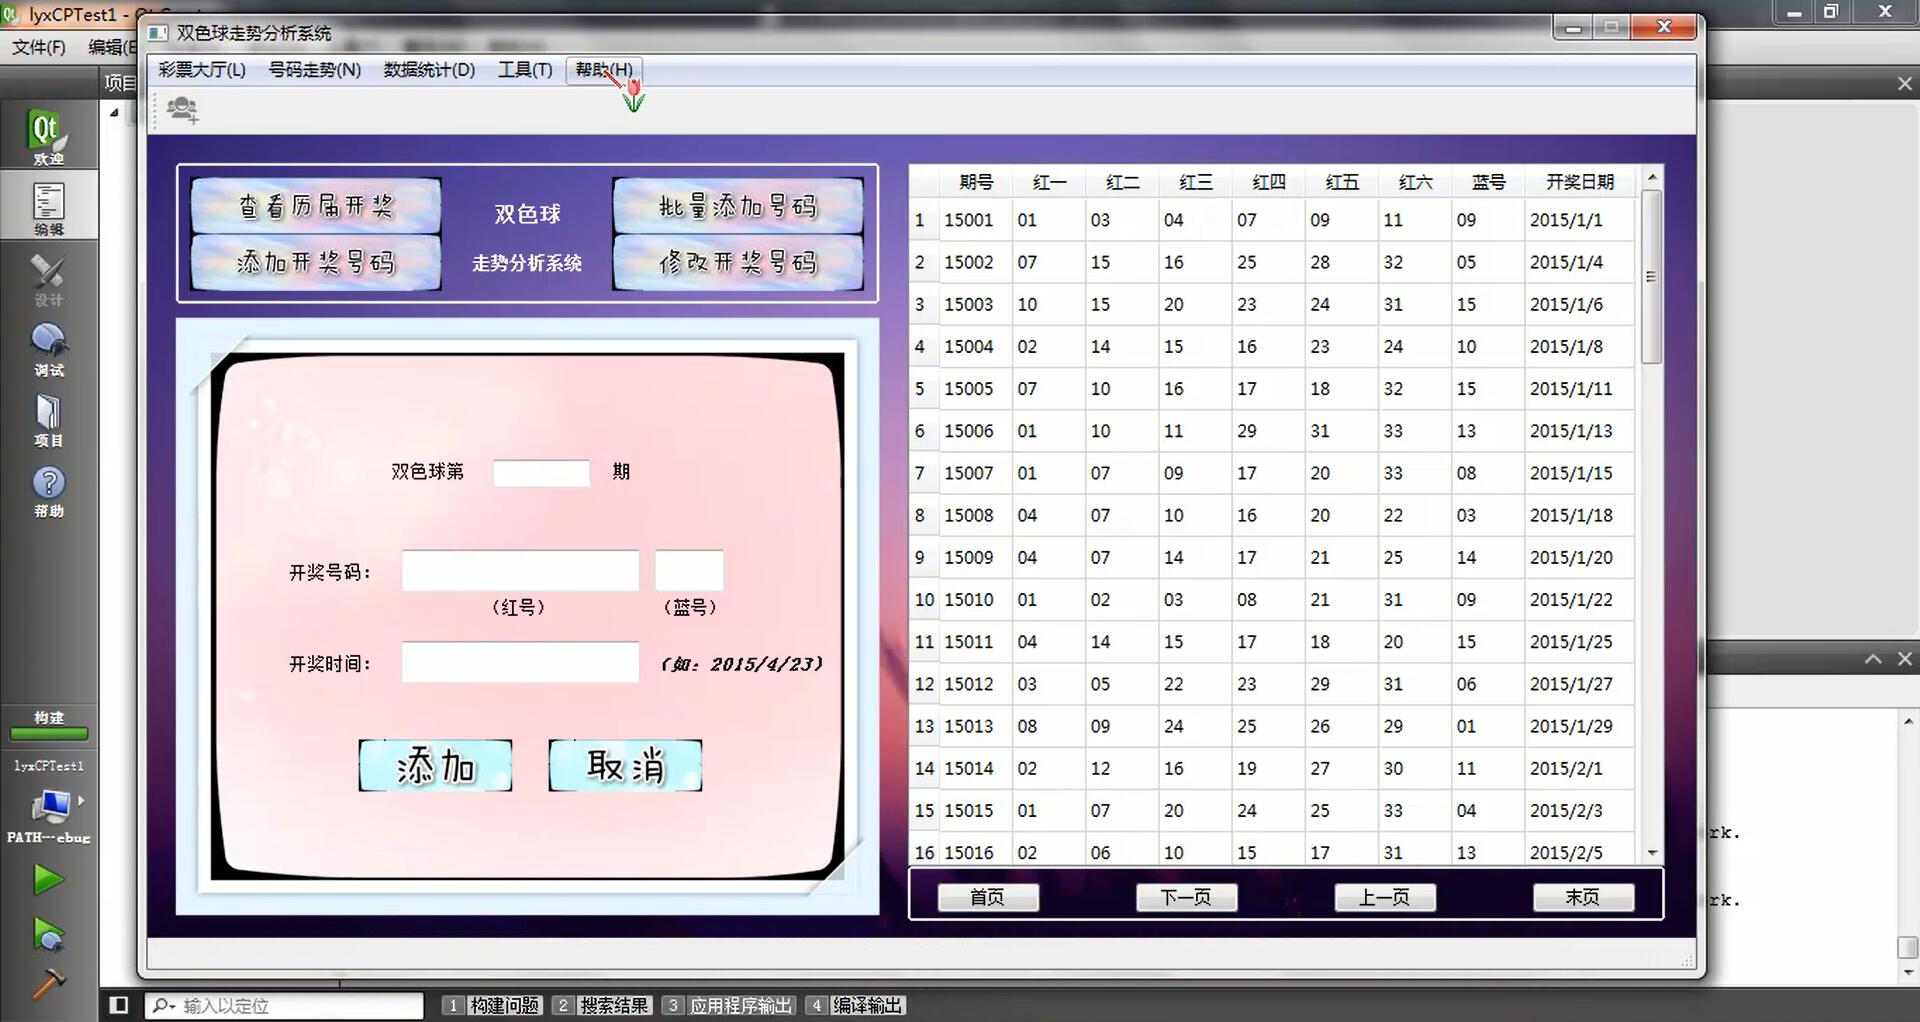The width and height of the screenshot is (1920, 1022).
Task: Click the 红一 column header
Action: point(1049,182)
